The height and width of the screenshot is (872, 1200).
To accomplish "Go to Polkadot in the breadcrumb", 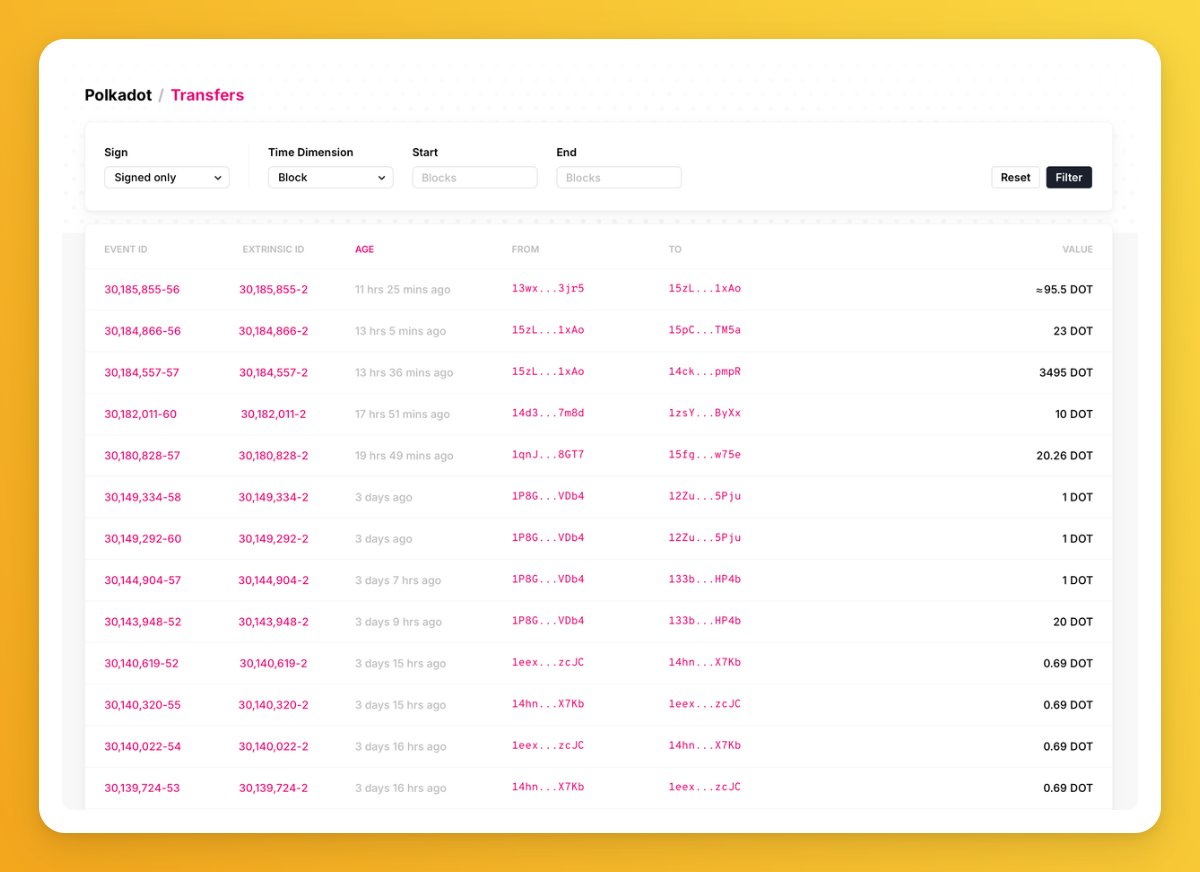I will coord(118,96).
